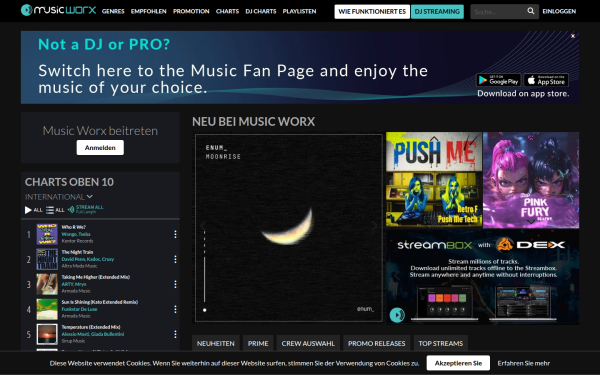Open Sun Is Shining cover thumbnail
The image size is (600, 375).
coord(47,309)
